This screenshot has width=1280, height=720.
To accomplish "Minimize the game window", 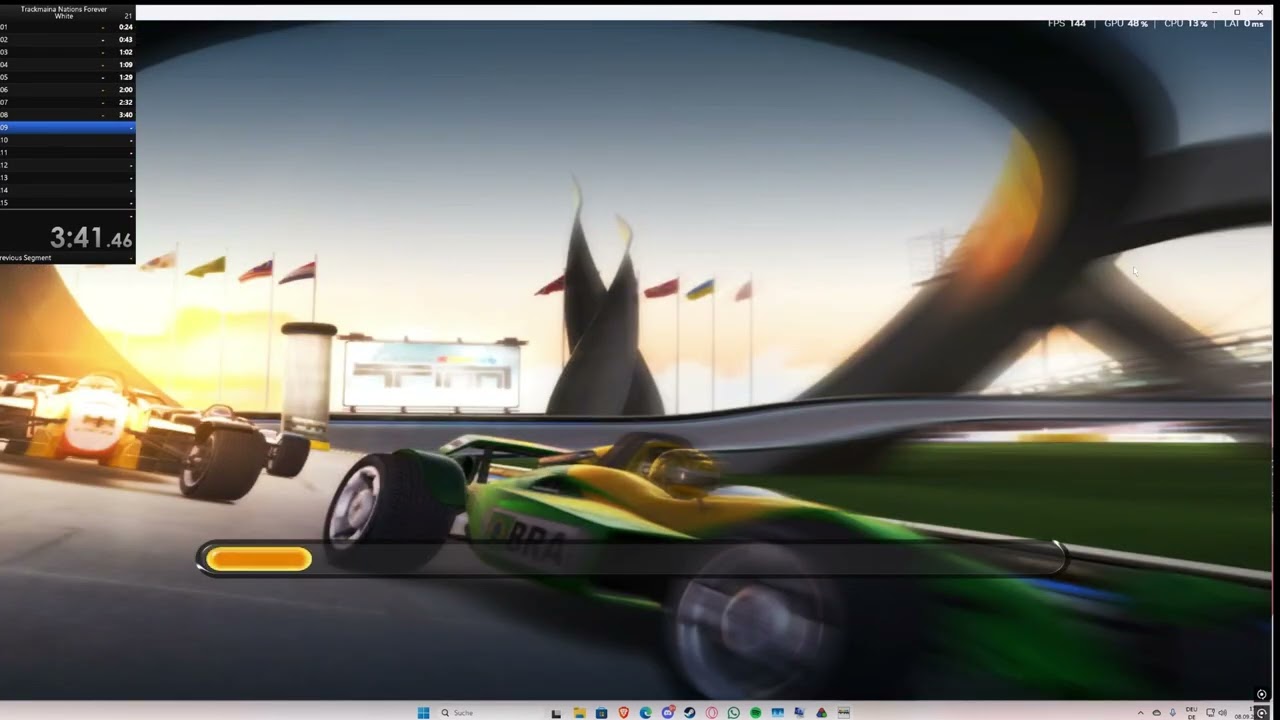I will (x=1216, y=12).
